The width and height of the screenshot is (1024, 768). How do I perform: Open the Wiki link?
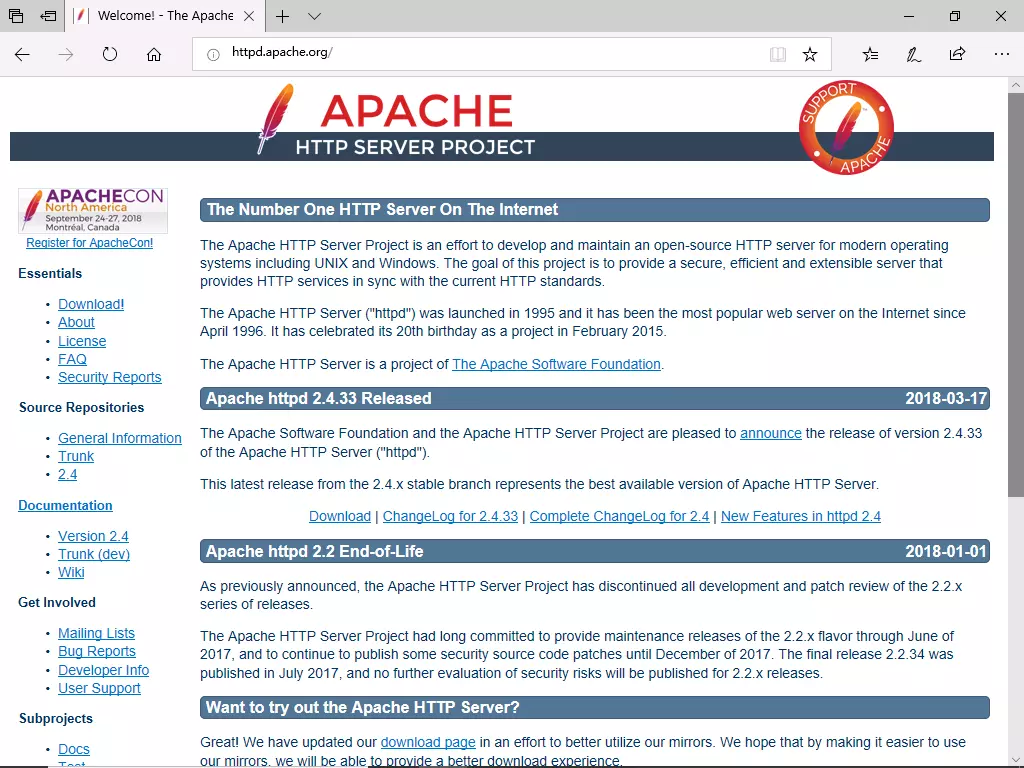coord(71,572)
